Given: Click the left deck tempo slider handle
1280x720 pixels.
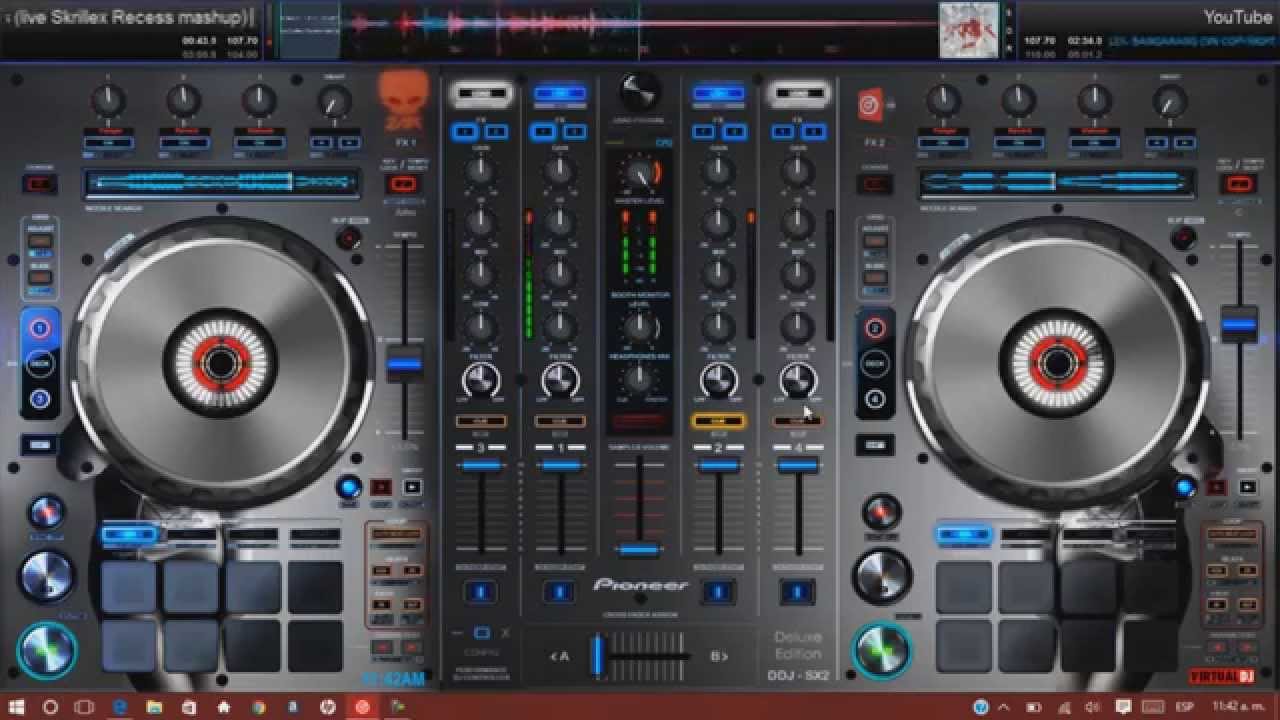Looking at the screenshot, I should click(404, 362).
